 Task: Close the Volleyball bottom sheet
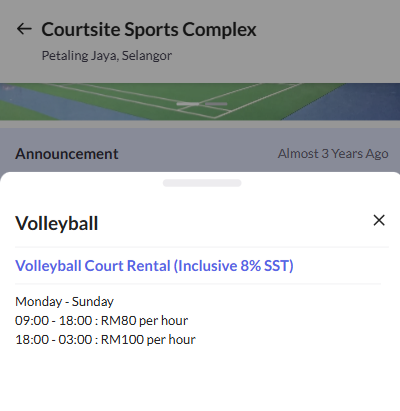point(379,220)
